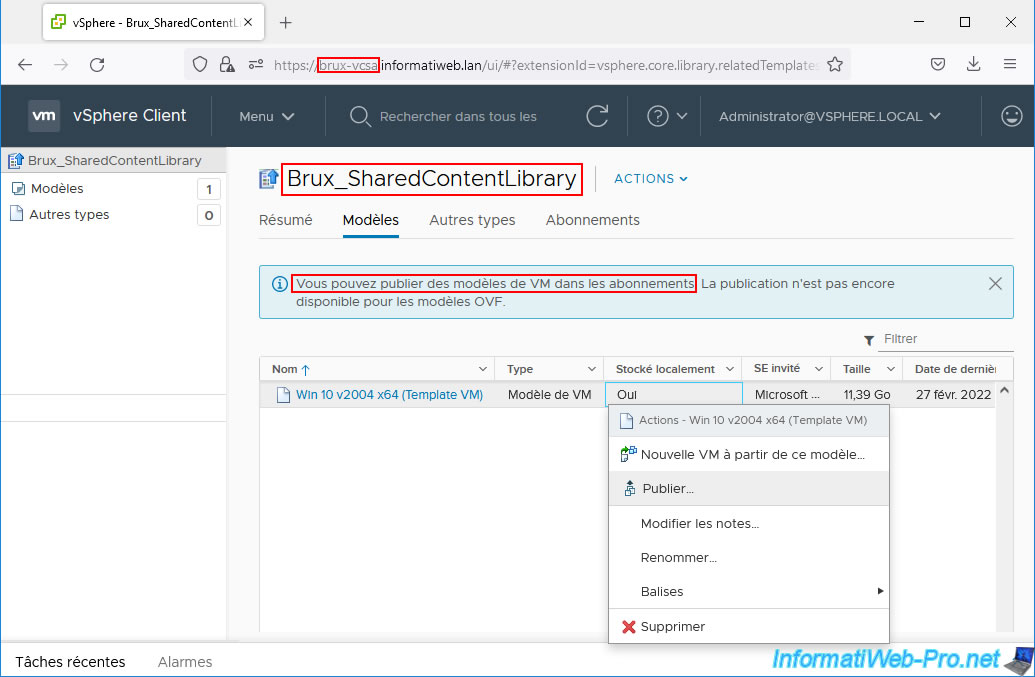Open the Type column chevron
Viewport: 1035px width, 677px height.
point(591,369)
